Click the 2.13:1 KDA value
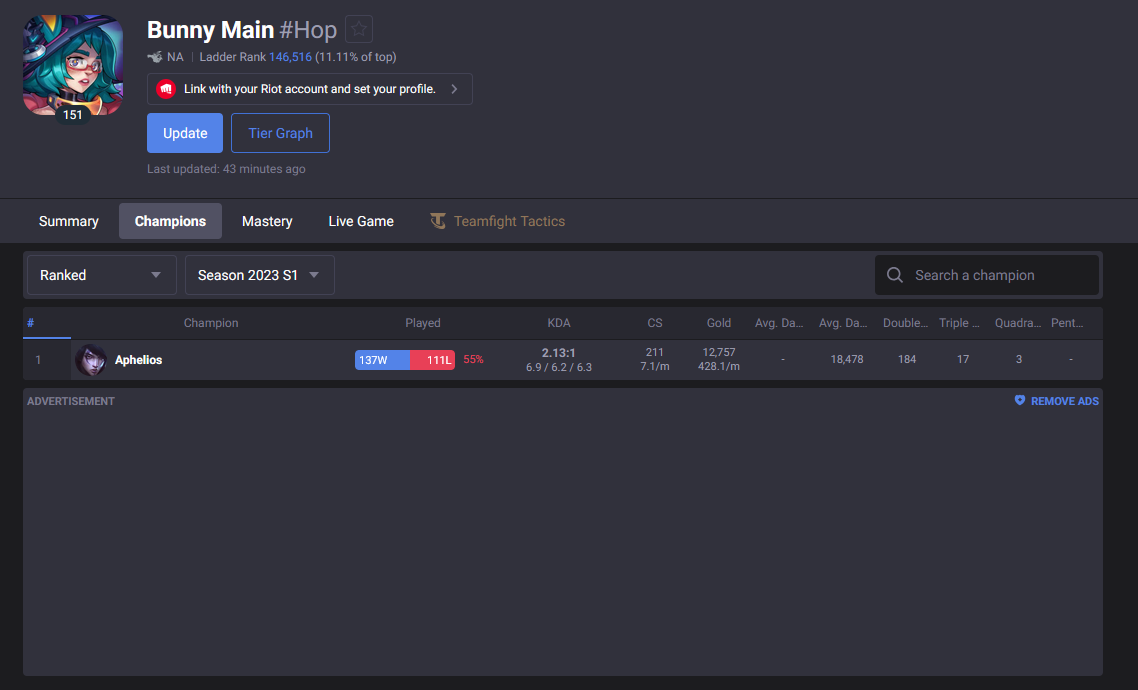 (559, 353)
